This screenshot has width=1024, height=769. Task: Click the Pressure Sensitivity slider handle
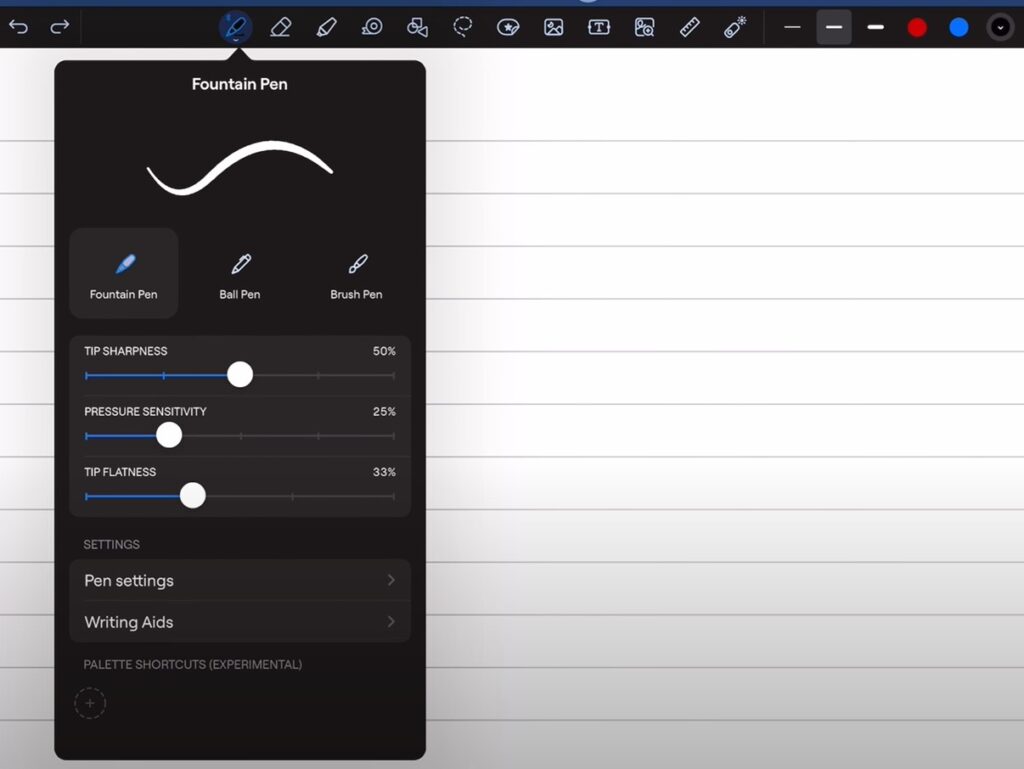tap(169, 435)
